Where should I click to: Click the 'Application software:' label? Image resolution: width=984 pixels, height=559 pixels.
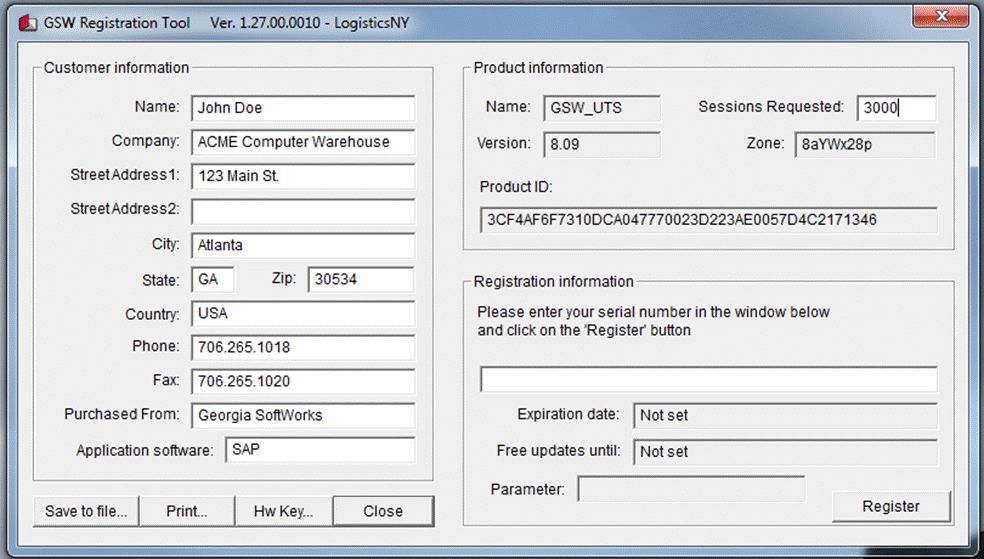coord(145,450)
